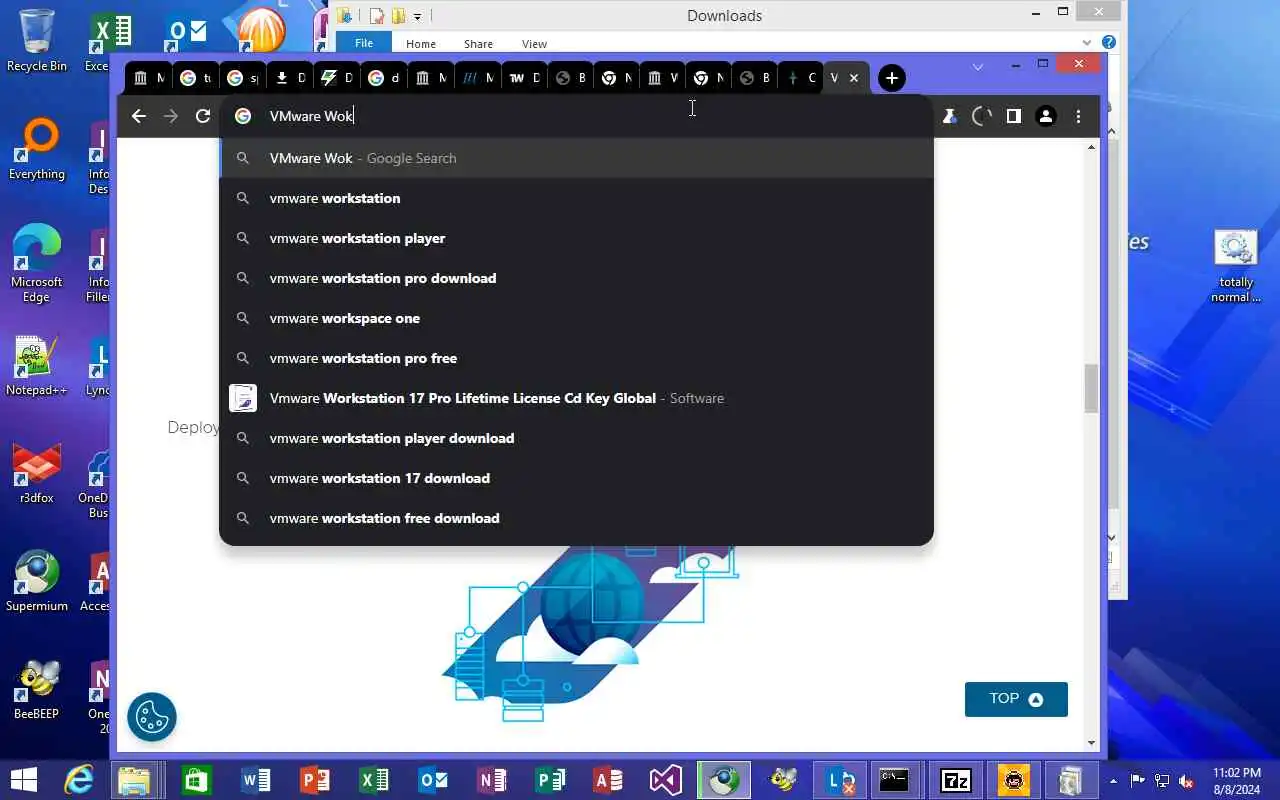This screenshot has height=800, width=1280.
Task: Pick suggestion 'vmware workstation pro download'
Action: pos(576,278)
